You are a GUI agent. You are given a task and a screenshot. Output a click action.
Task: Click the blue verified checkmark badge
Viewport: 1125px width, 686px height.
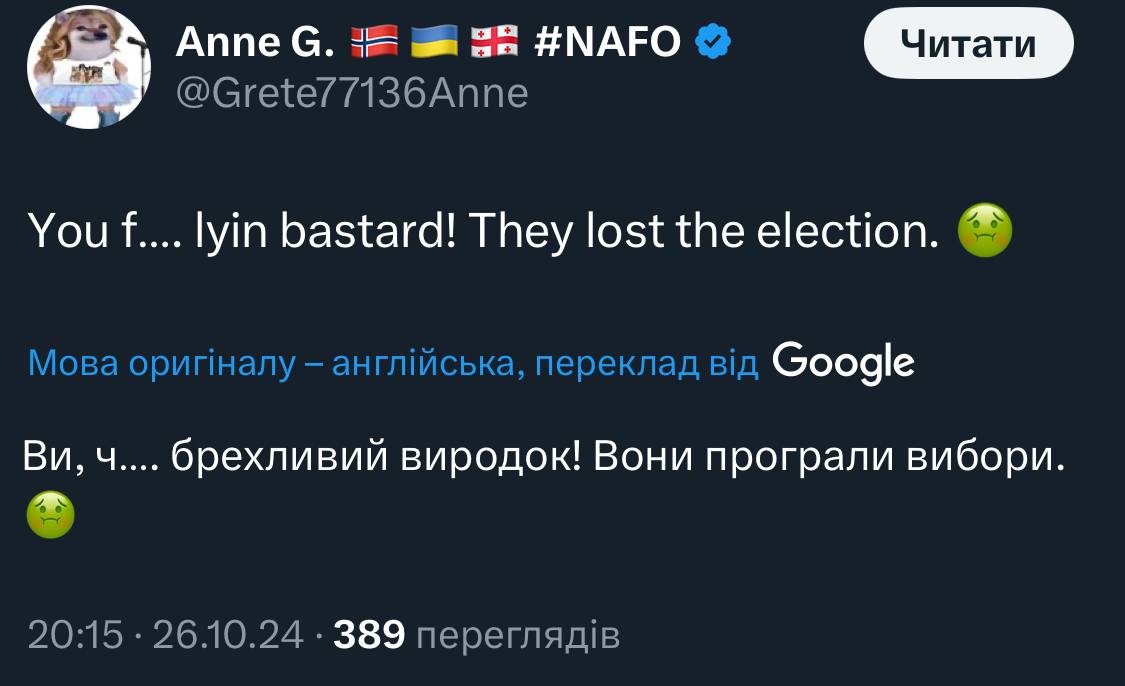[x=712, y=41]
